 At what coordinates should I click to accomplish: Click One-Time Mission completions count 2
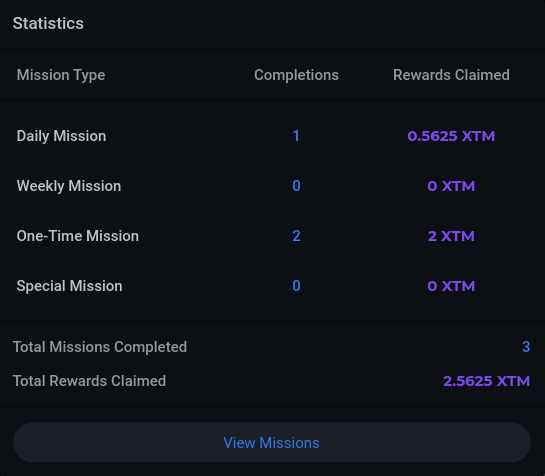pos(296,236)
